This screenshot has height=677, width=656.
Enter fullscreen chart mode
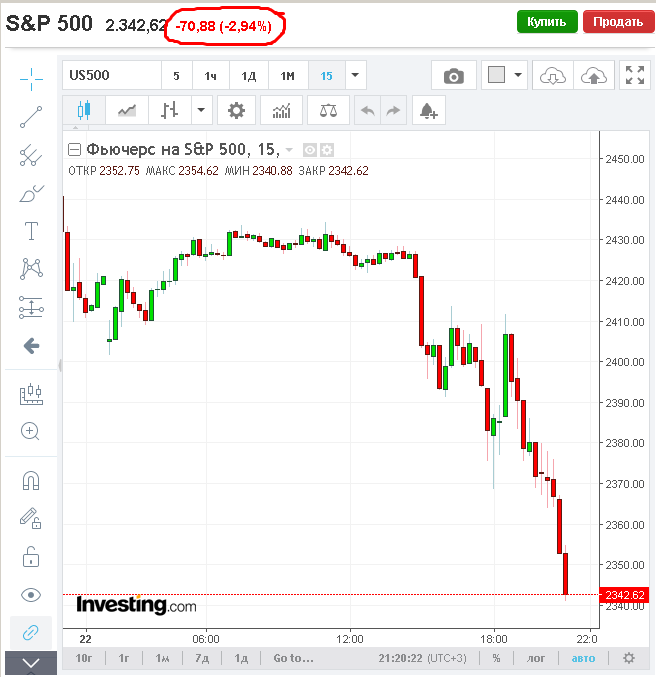point(634,76)
